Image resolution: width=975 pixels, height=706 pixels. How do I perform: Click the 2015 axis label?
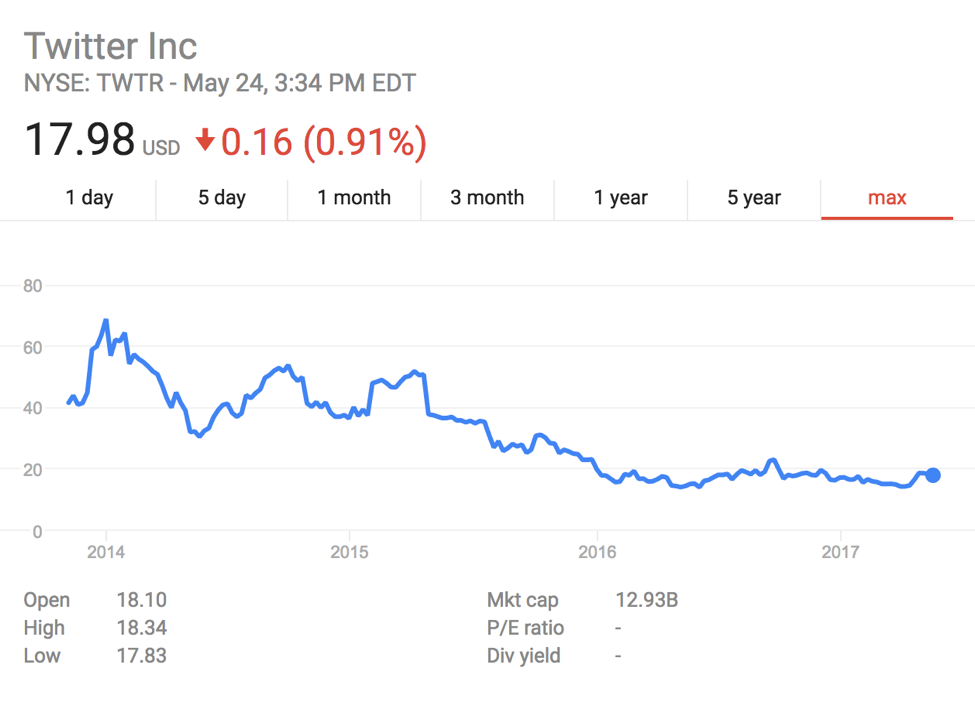[x=349, y=552]
